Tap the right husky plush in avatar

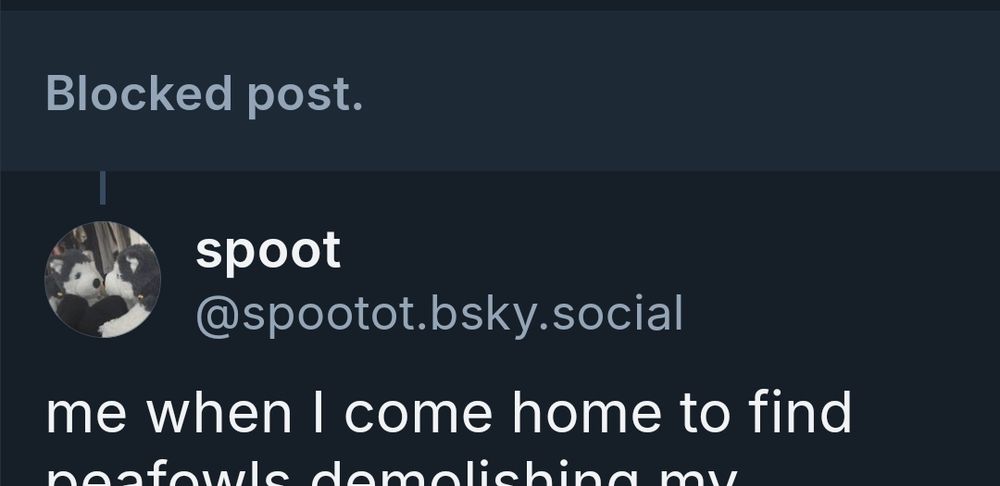tap(131, 288)
